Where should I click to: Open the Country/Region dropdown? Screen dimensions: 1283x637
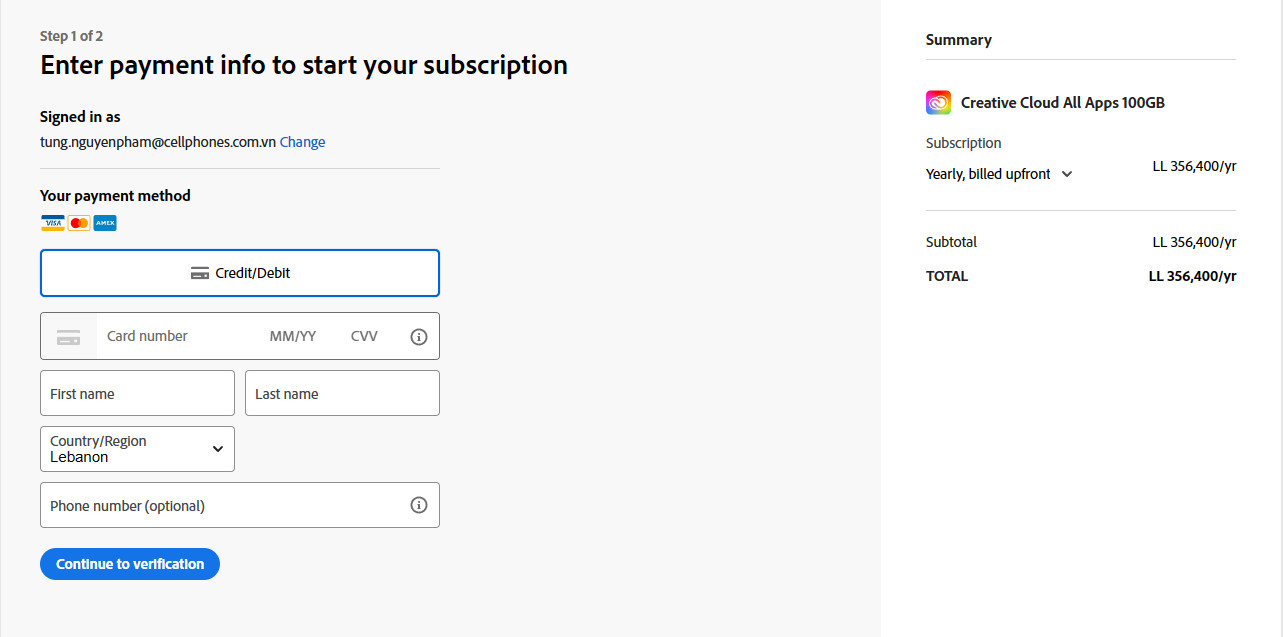[137, 449]
